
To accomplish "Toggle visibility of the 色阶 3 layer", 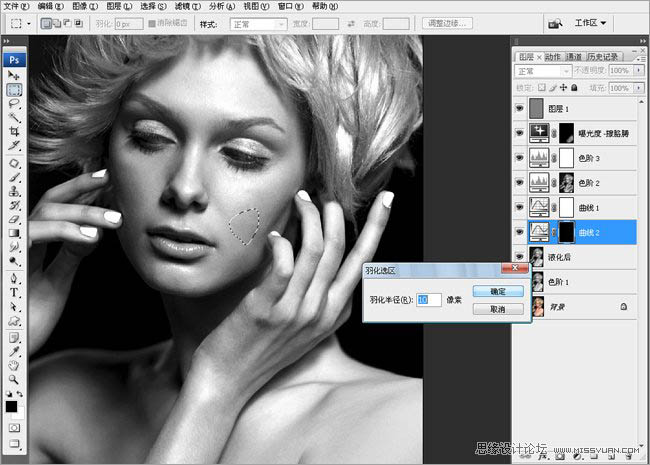I will point(519,157).
